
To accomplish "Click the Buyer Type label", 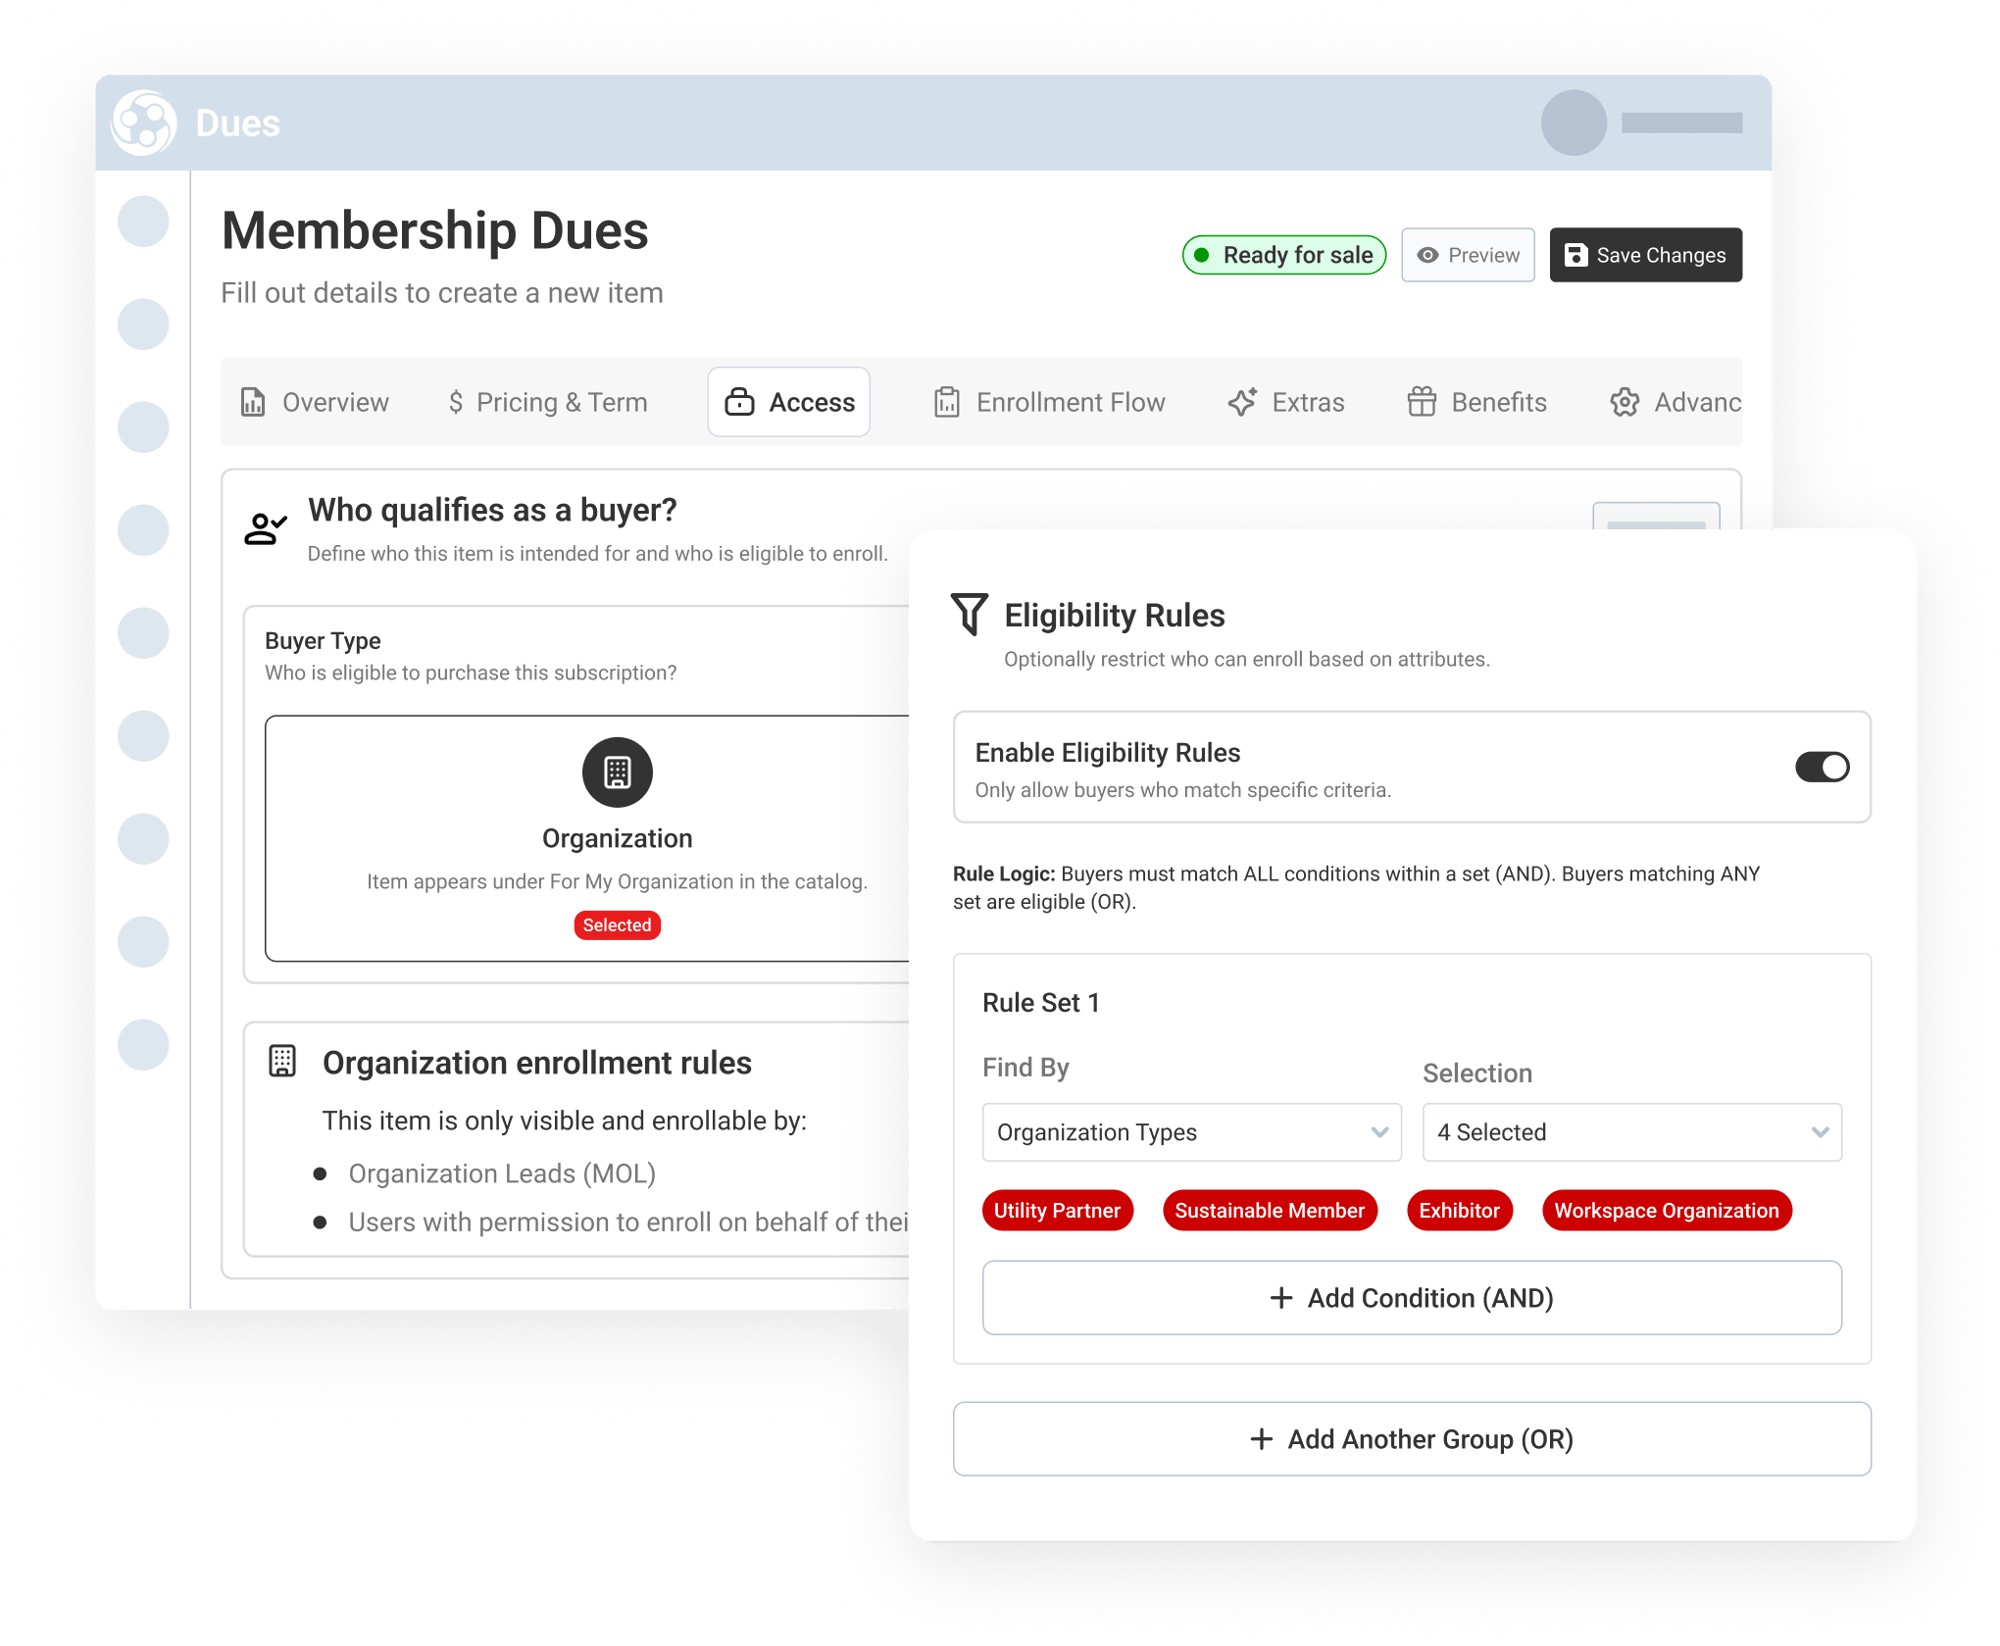I will [322, 640].
